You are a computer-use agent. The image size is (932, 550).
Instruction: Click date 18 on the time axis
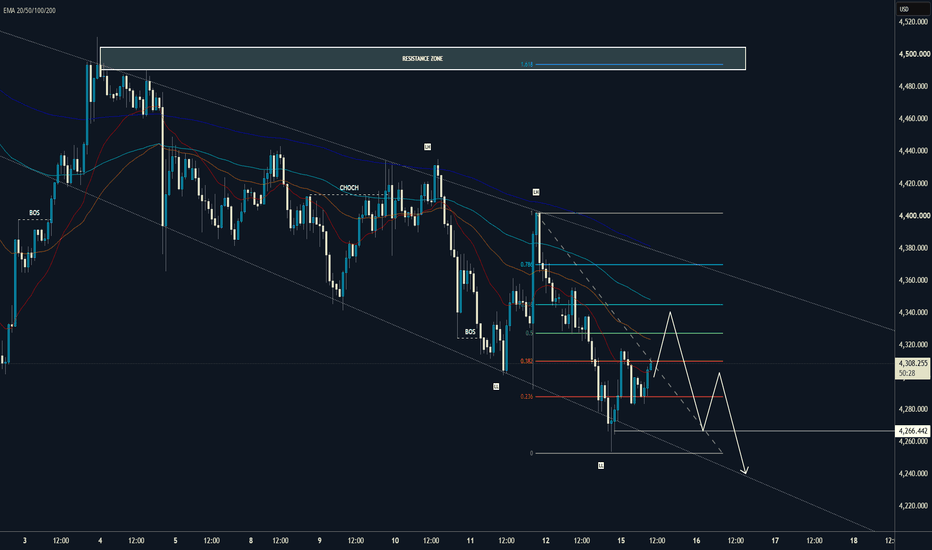pyautogui.click(x=854, y=540)
